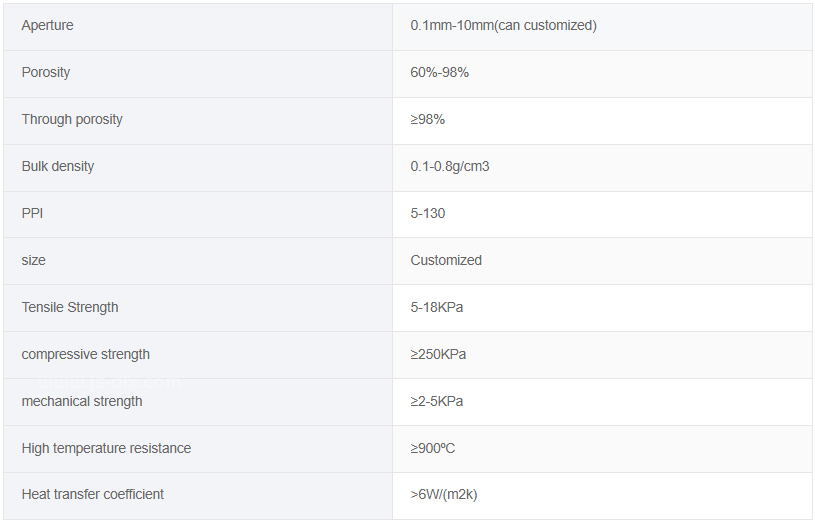
Task: Select the Customized size value
Action: [446, 260]
